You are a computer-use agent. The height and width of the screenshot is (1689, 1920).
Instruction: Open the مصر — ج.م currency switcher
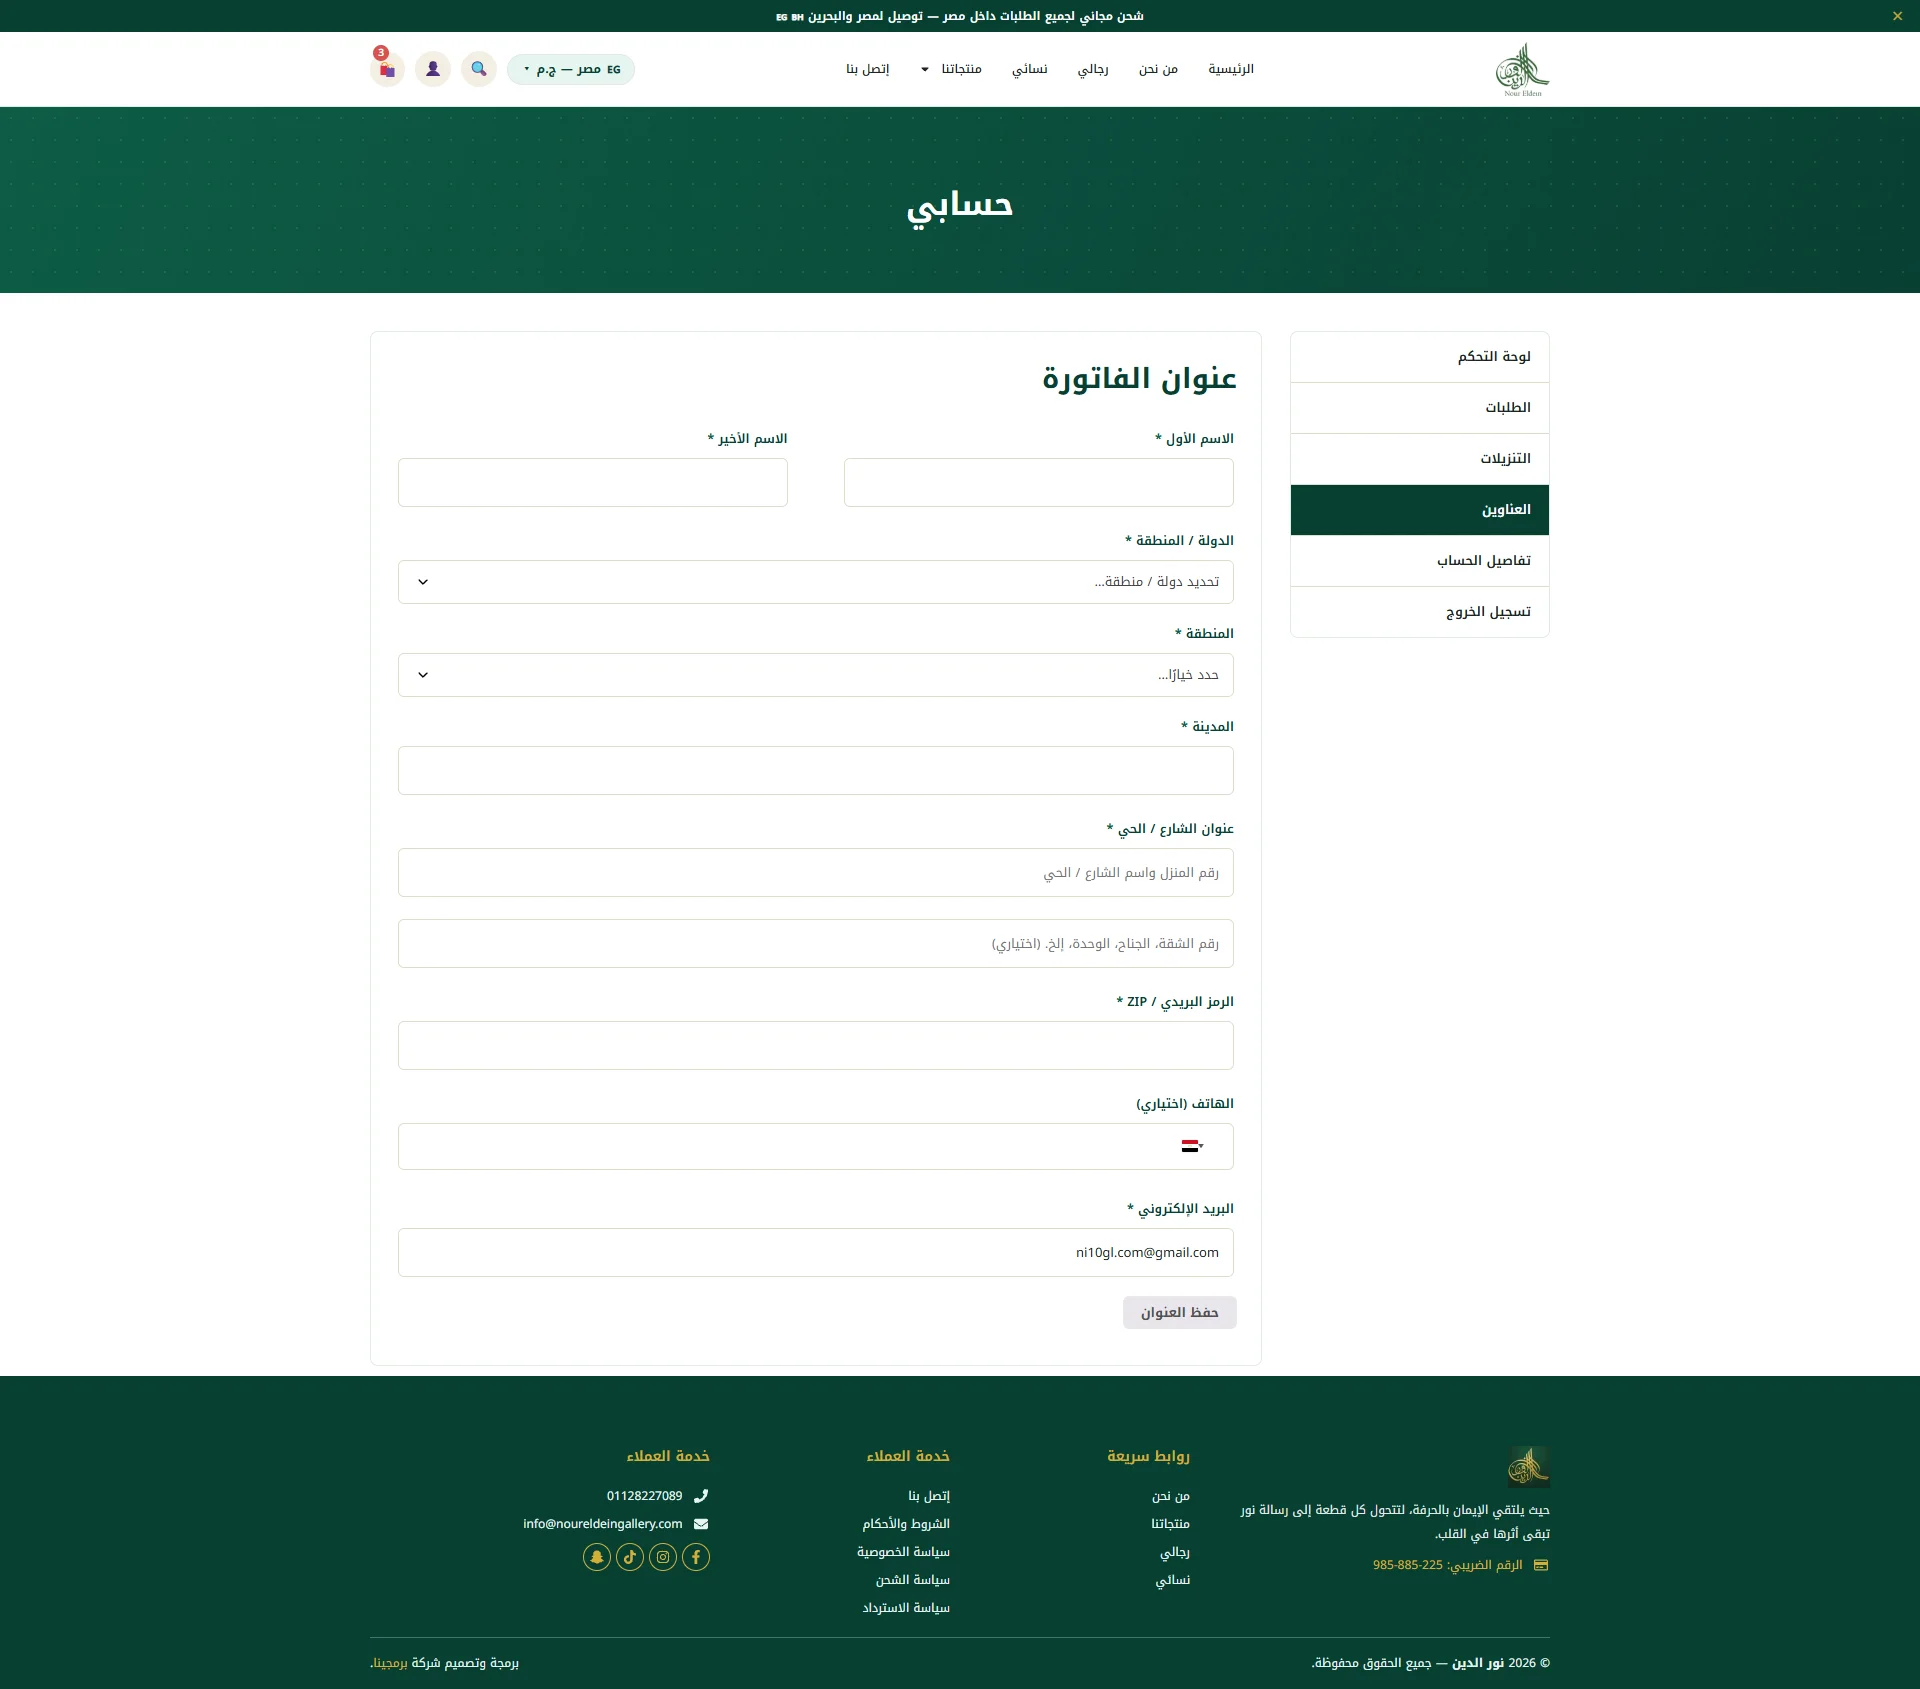coord(571,69)
